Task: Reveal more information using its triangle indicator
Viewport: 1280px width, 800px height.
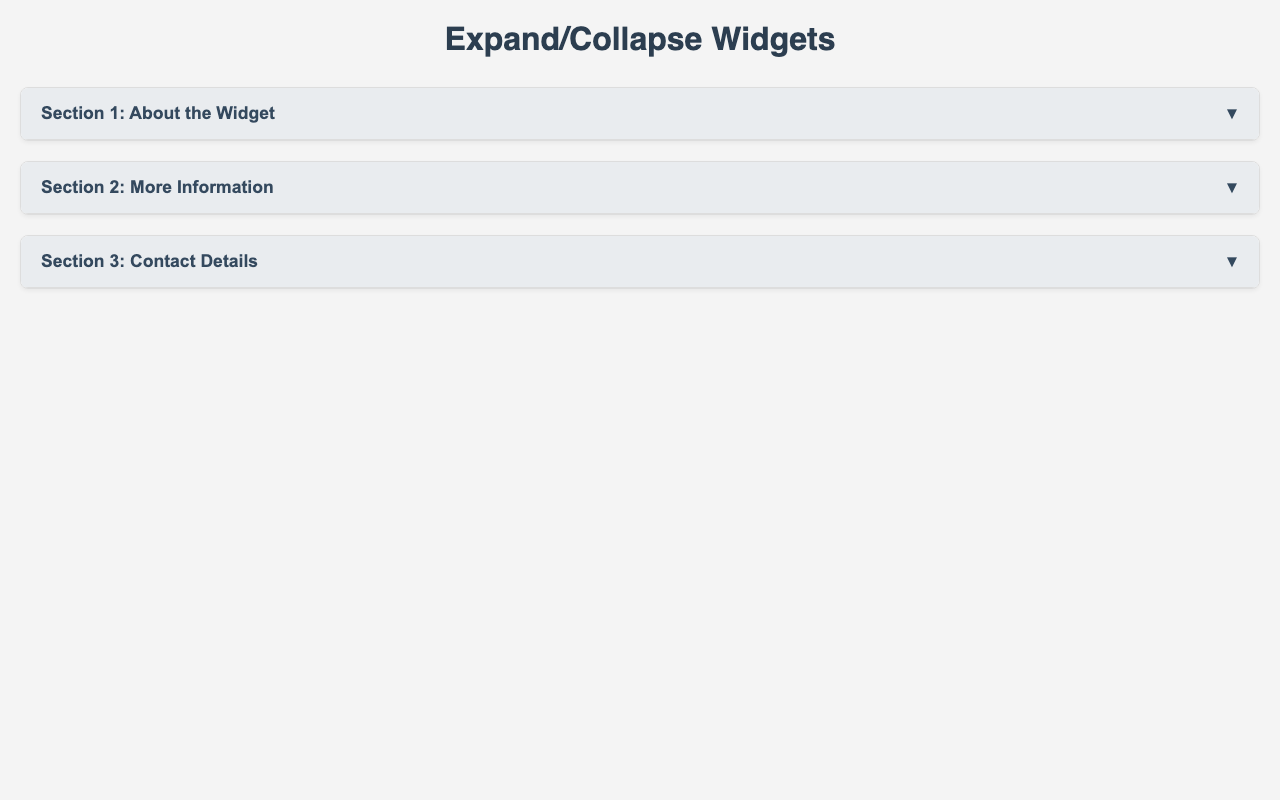Action: (1231, 188)
